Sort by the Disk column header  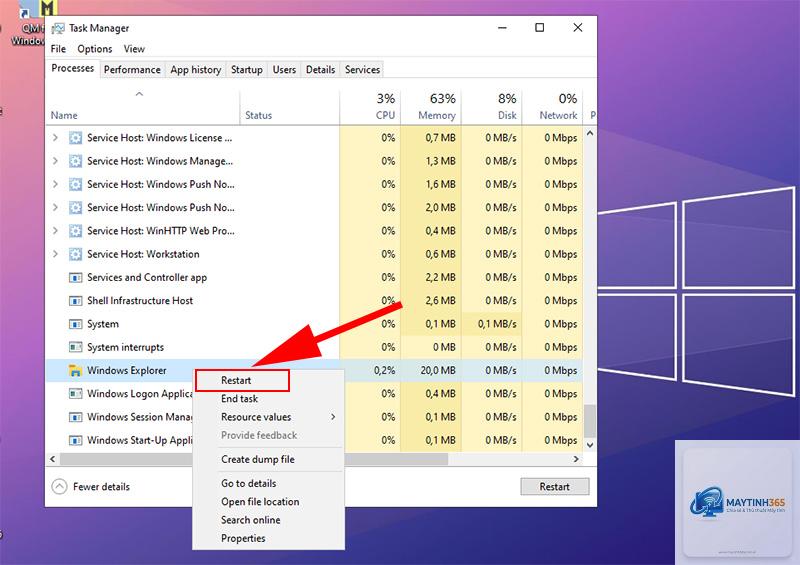point(492,107)
